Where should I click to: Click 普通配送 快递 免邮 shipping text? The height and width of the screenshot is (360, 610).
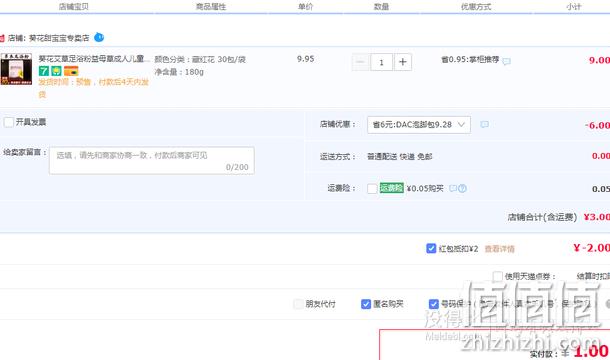pos(400,156)
